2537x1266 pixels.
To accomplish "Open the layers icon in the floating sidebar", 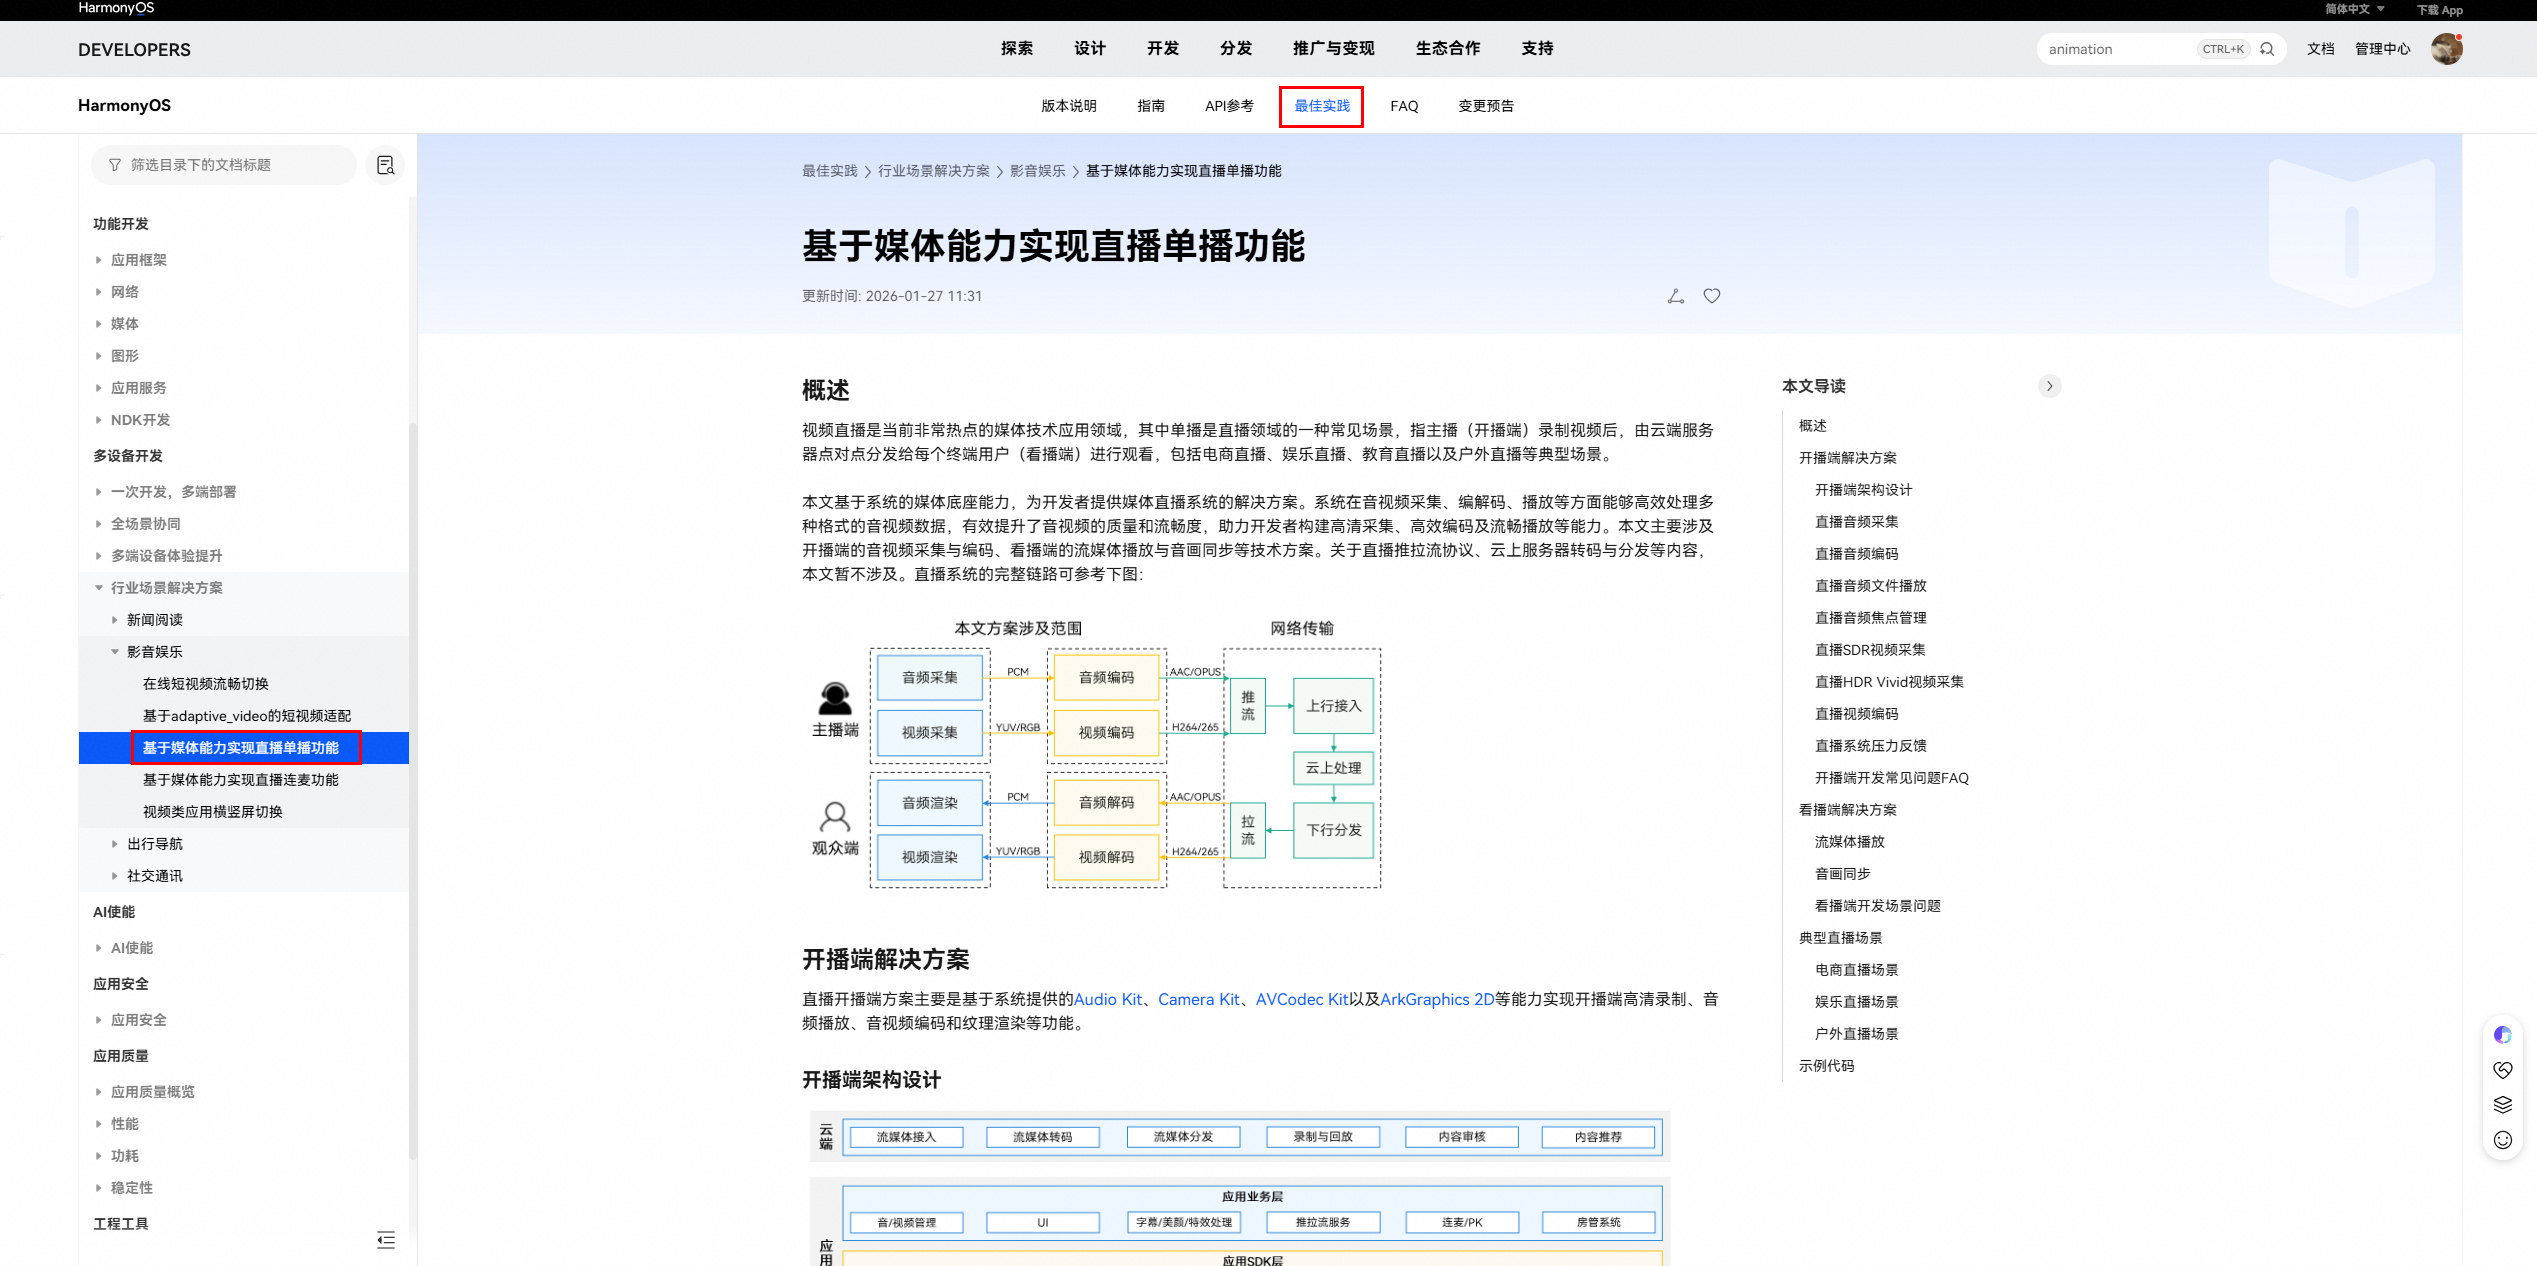I will [2503, 1104].
